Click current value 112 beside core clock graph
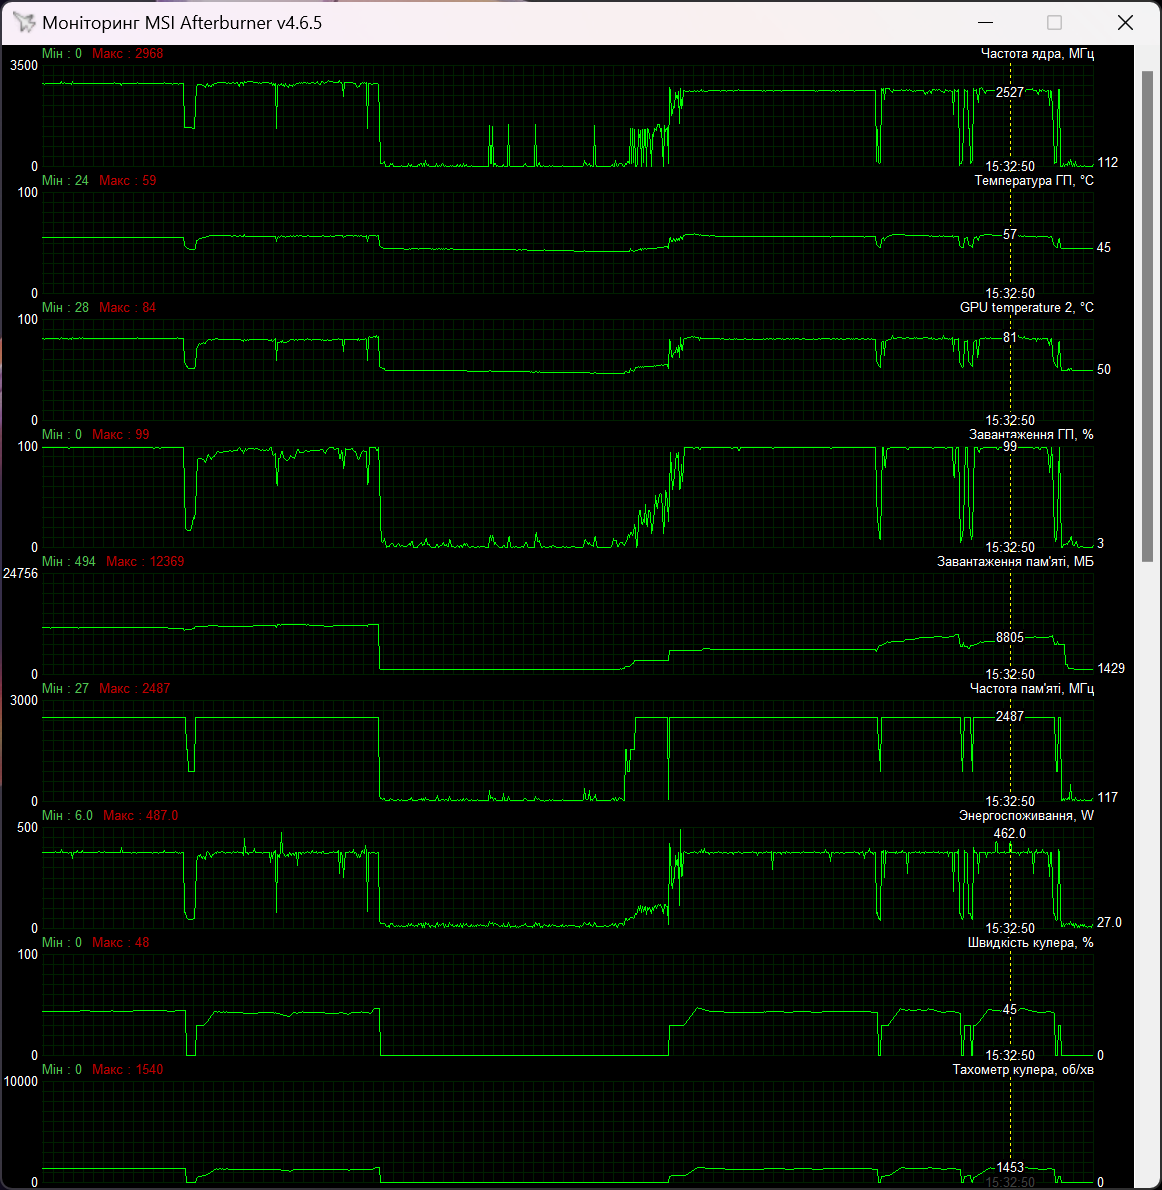1162x1190 pixels. [x=1107, y=162]
